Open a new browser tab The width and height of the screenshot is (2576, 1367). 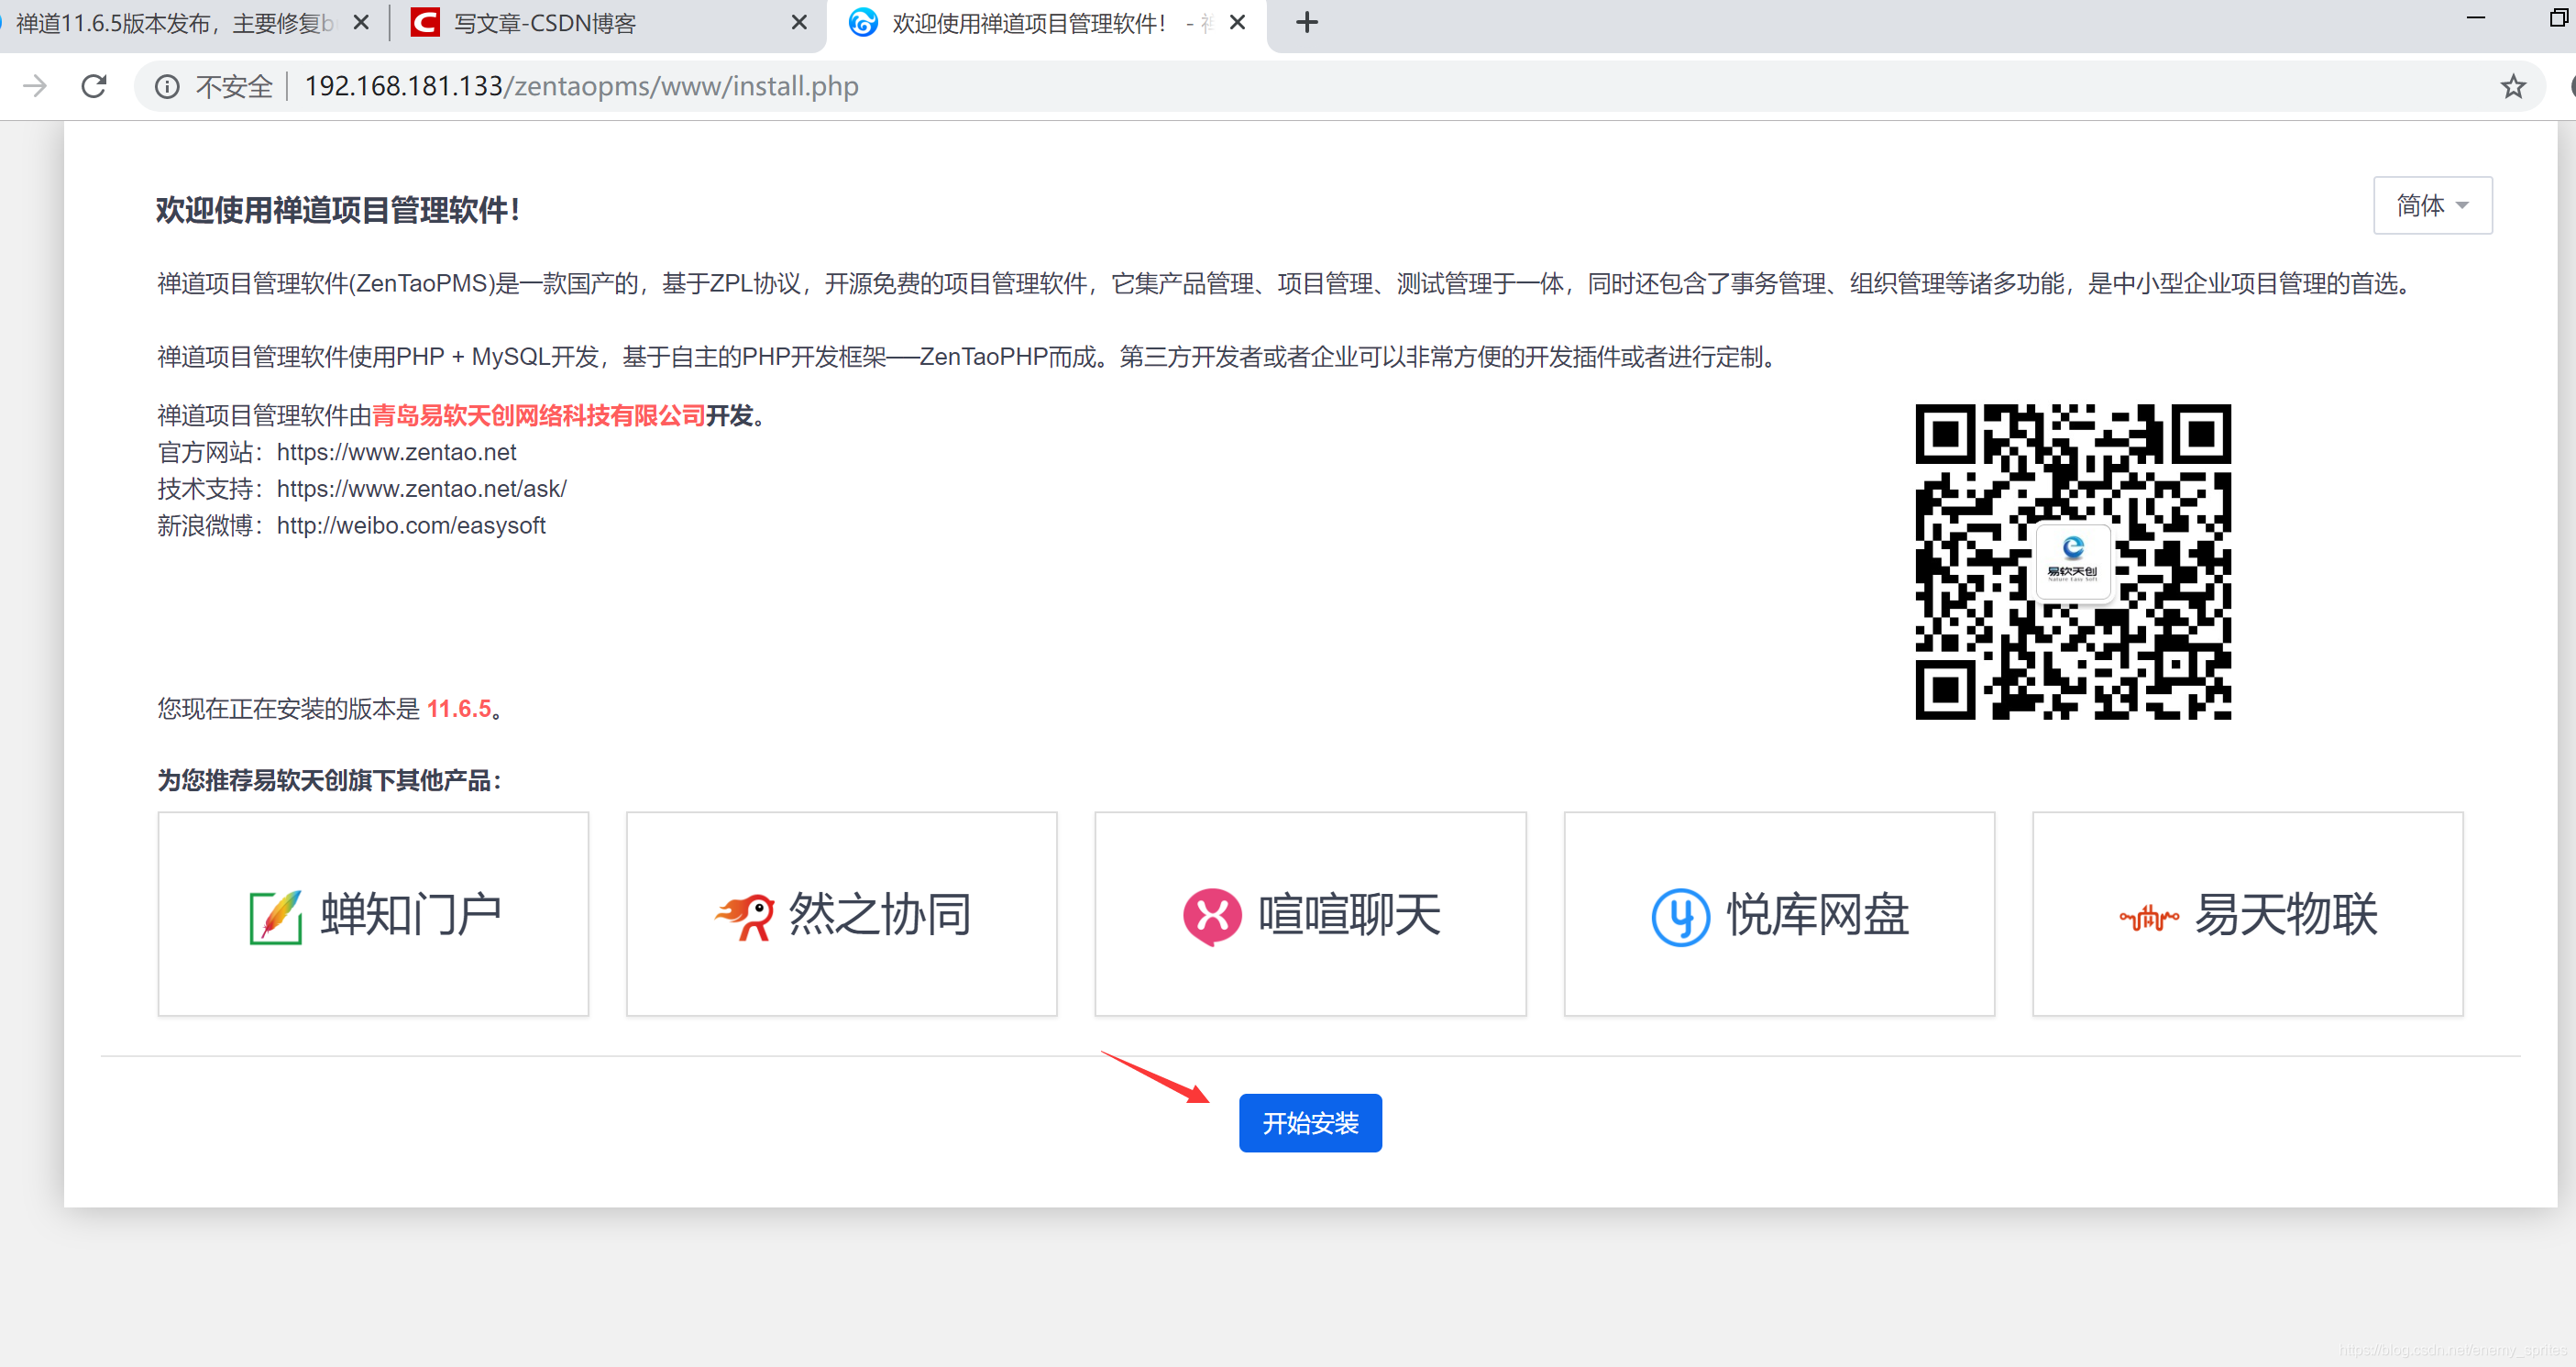point(1307,22)
